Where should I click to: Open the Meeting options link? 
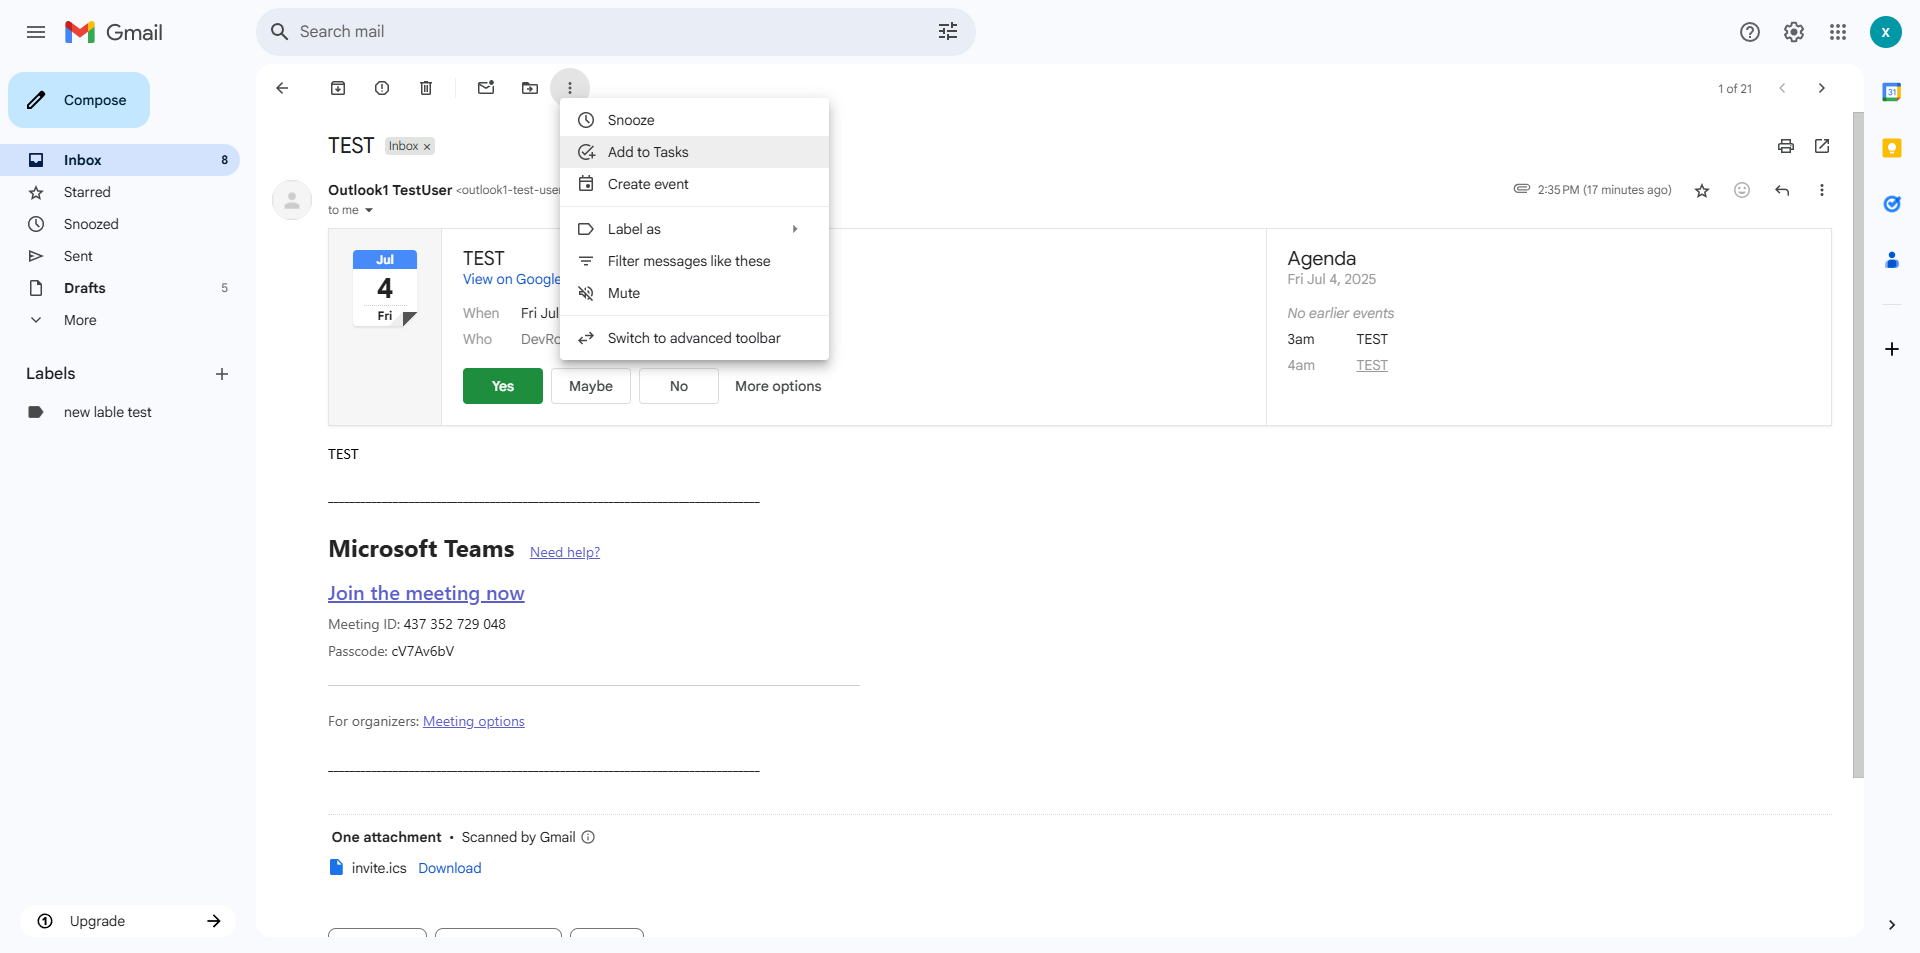click(x=474, y=721)
